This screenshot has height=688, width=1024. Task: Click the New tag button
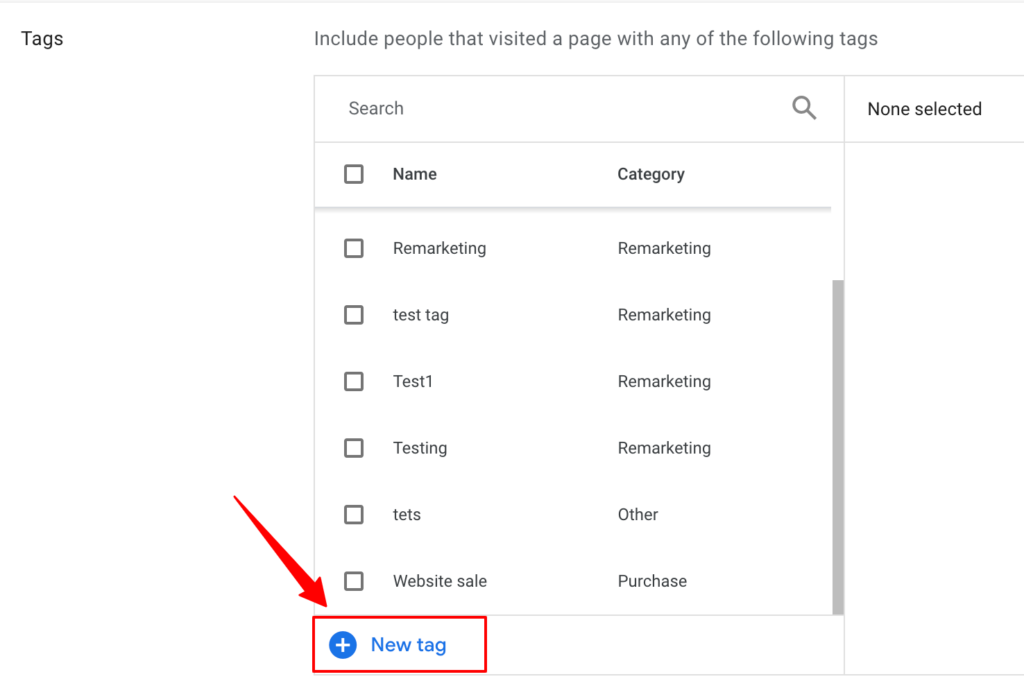tap(399, 645)
